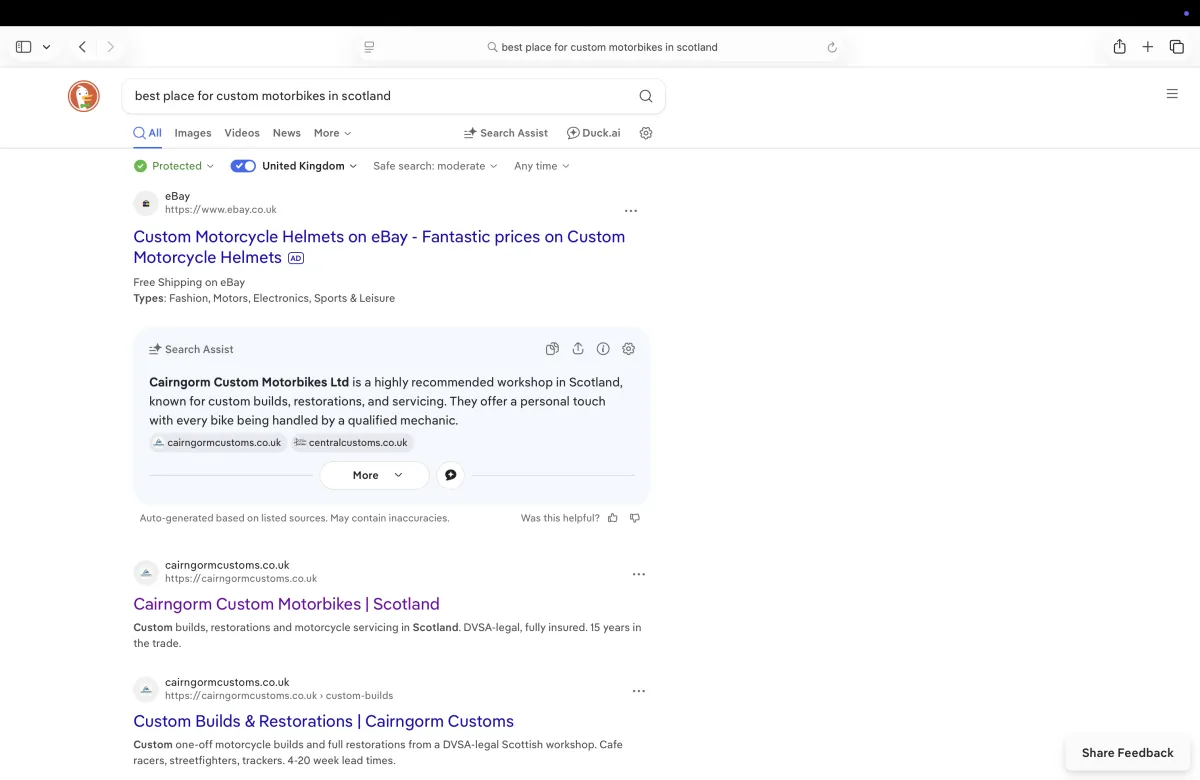
Task: Switch to the Videos tab
Action: tap(242, 133)
